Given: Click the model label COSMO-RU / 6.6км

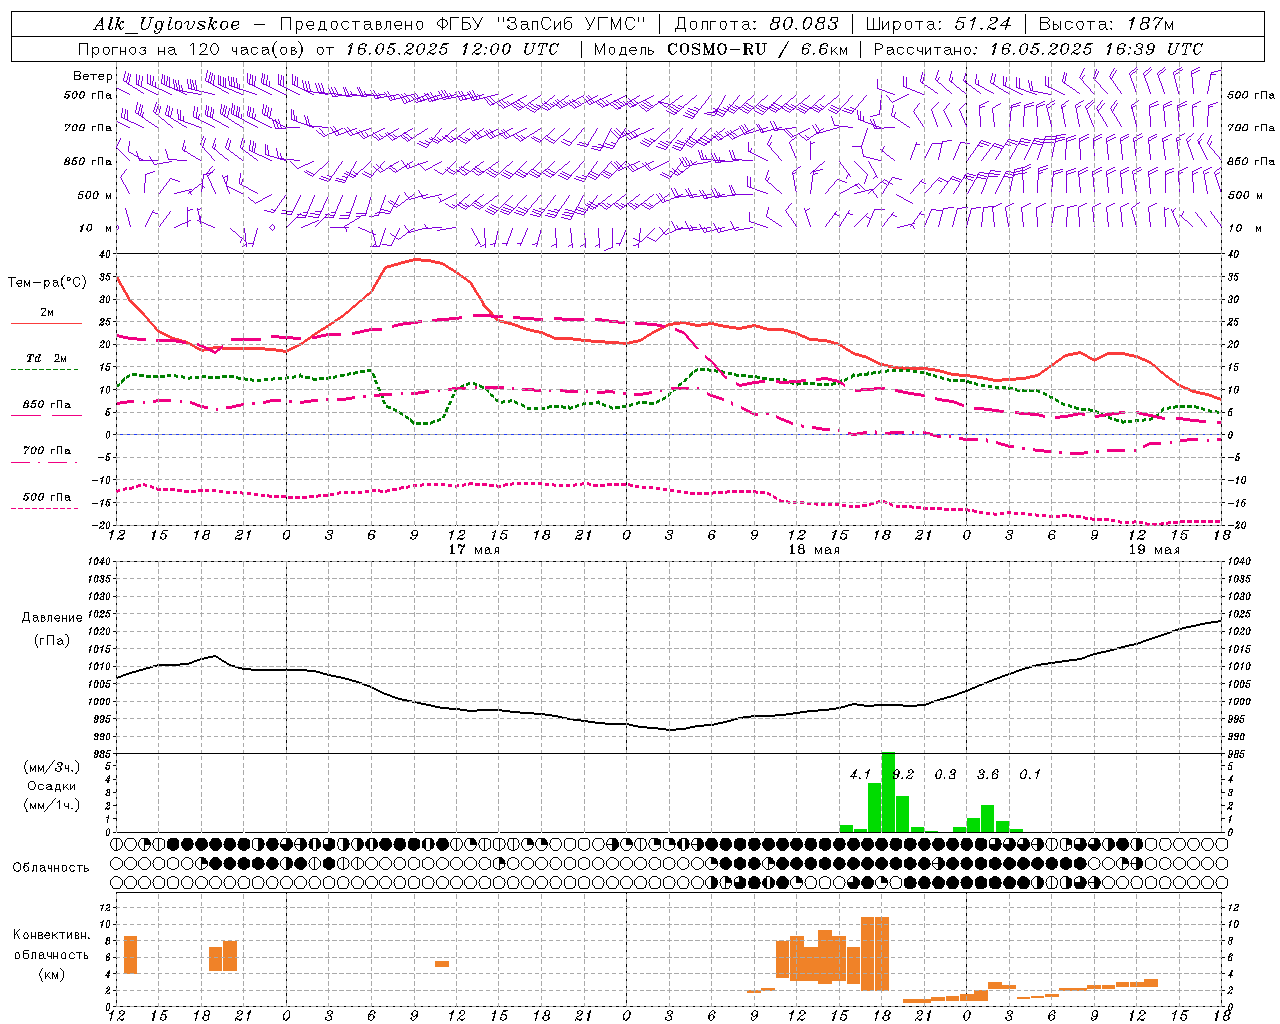Looking at the screenshot, I should pos(757,49).
